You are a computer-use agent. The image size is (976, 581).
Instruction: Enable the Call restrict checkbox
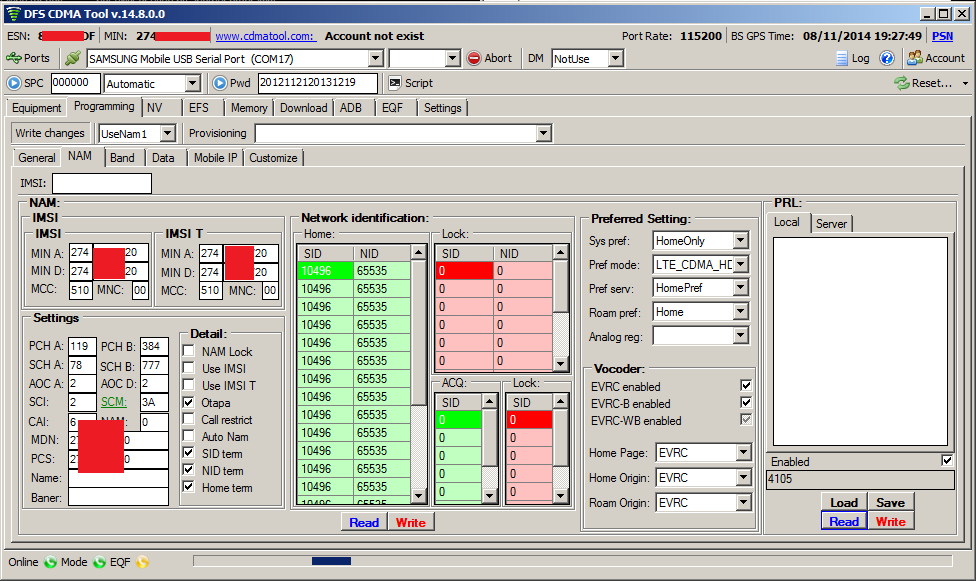click(x=189, y=419)
